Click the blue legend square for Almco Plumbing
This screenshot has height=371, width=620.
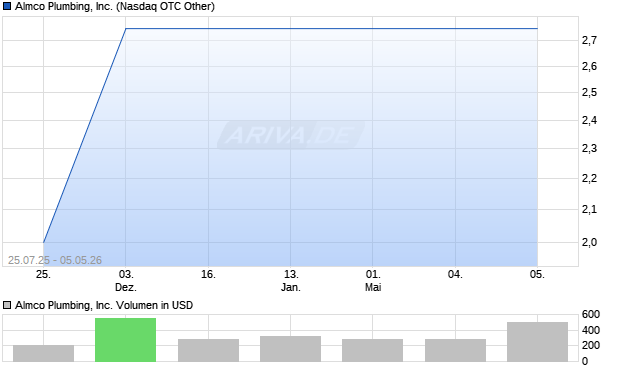coord(7,6)
